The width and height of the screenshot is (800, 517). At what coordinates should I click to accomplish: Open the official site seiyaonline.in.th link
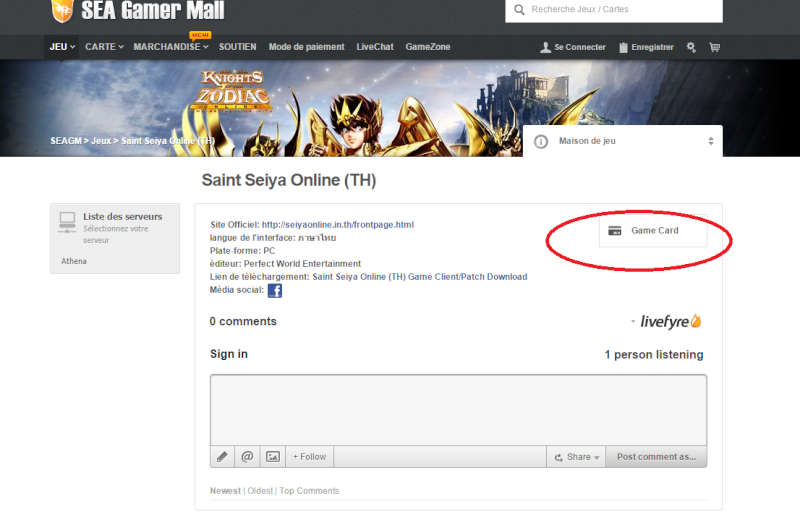(x=338, y=225)
